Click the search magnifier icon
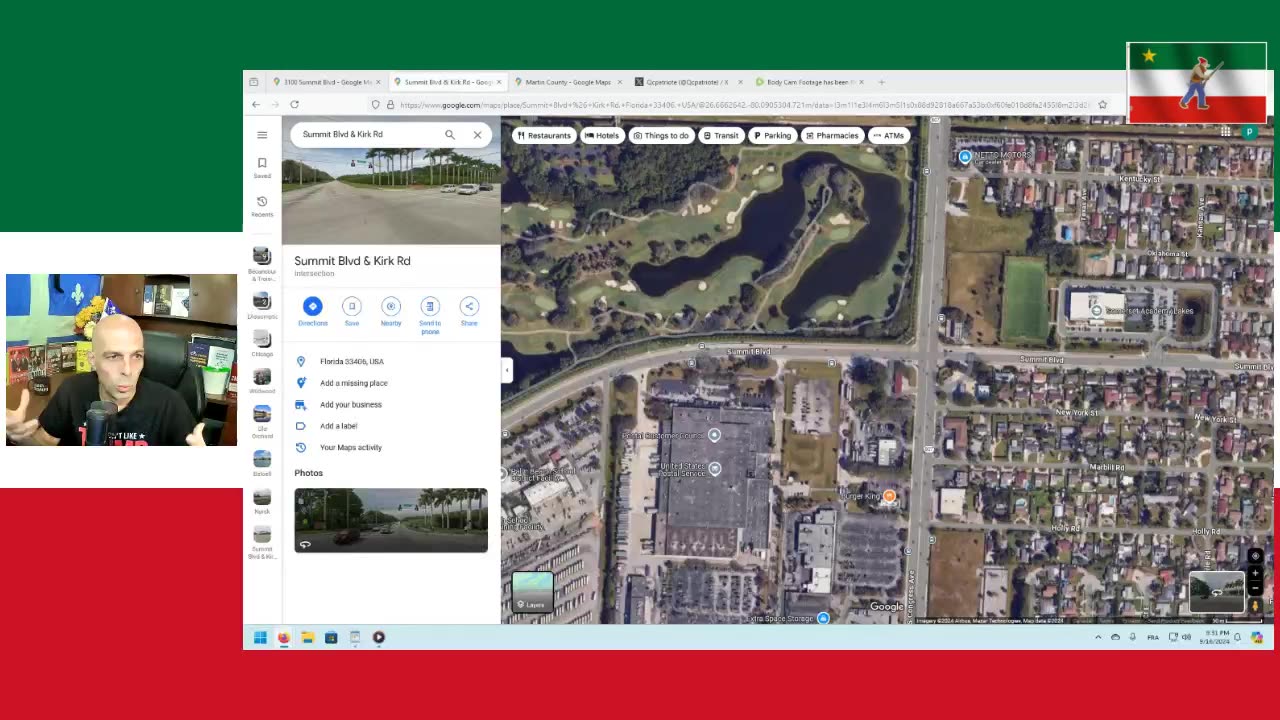1280x720 pixels. click(x=450, y=134)
